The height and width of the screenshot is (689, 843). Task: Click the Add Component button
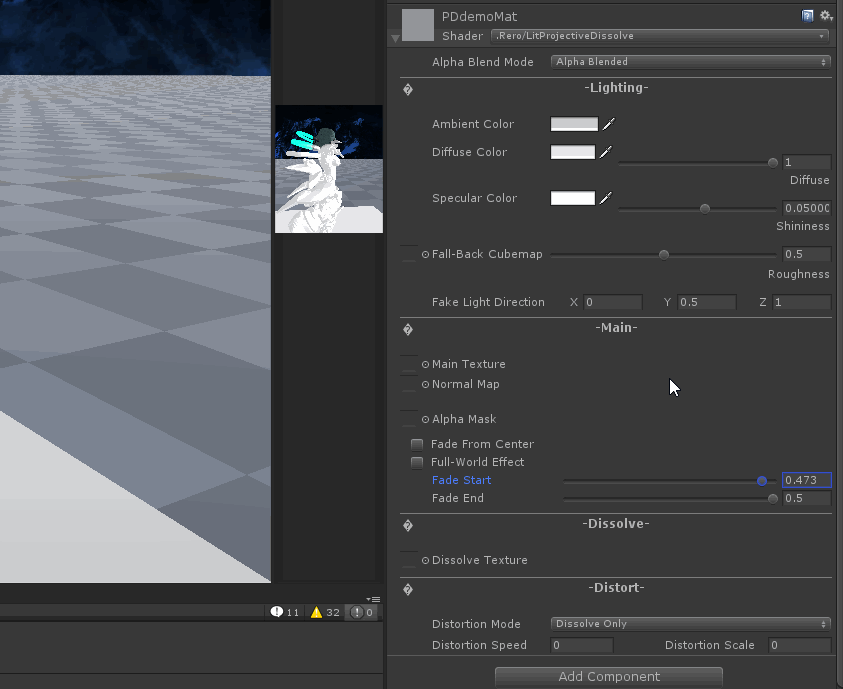point(608,676)
